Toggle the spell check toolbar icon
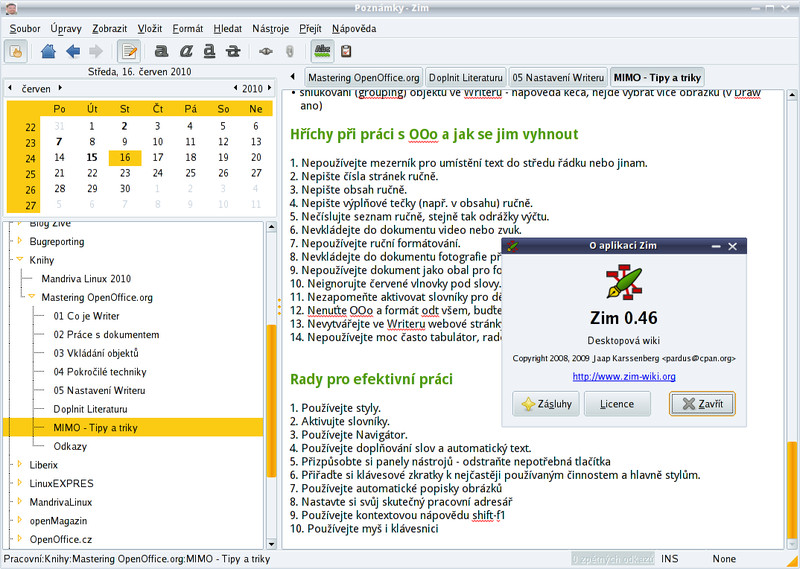 (x=322, y=51)
